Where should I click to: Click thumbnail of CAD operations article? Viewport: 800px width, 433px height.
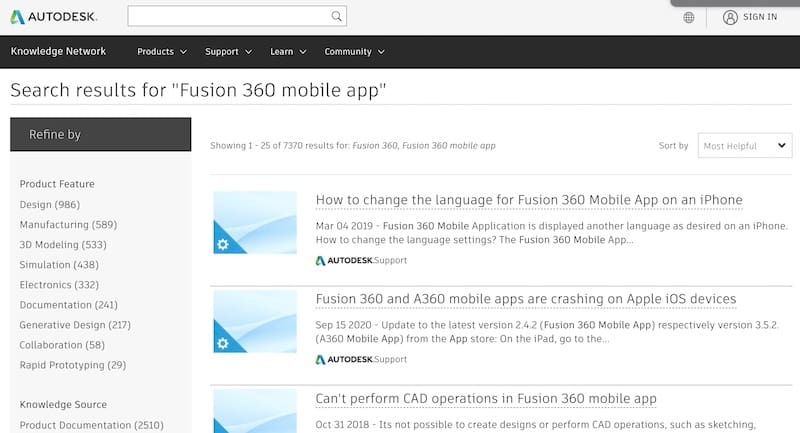coord(255,411)
